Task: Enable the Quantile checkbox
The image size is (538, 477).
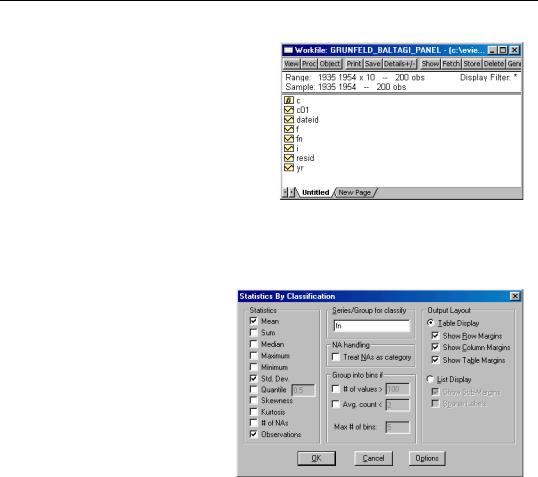Action: coord(253,390)
